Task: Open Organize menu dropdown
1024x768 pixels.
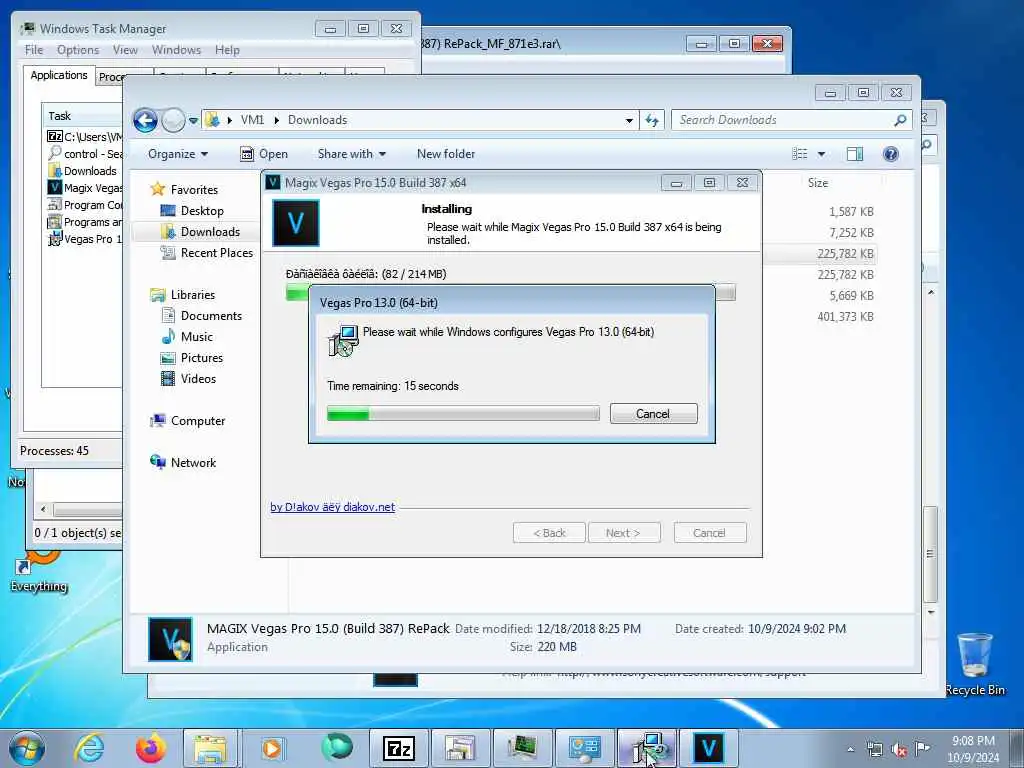Action: tap(178, 154)
